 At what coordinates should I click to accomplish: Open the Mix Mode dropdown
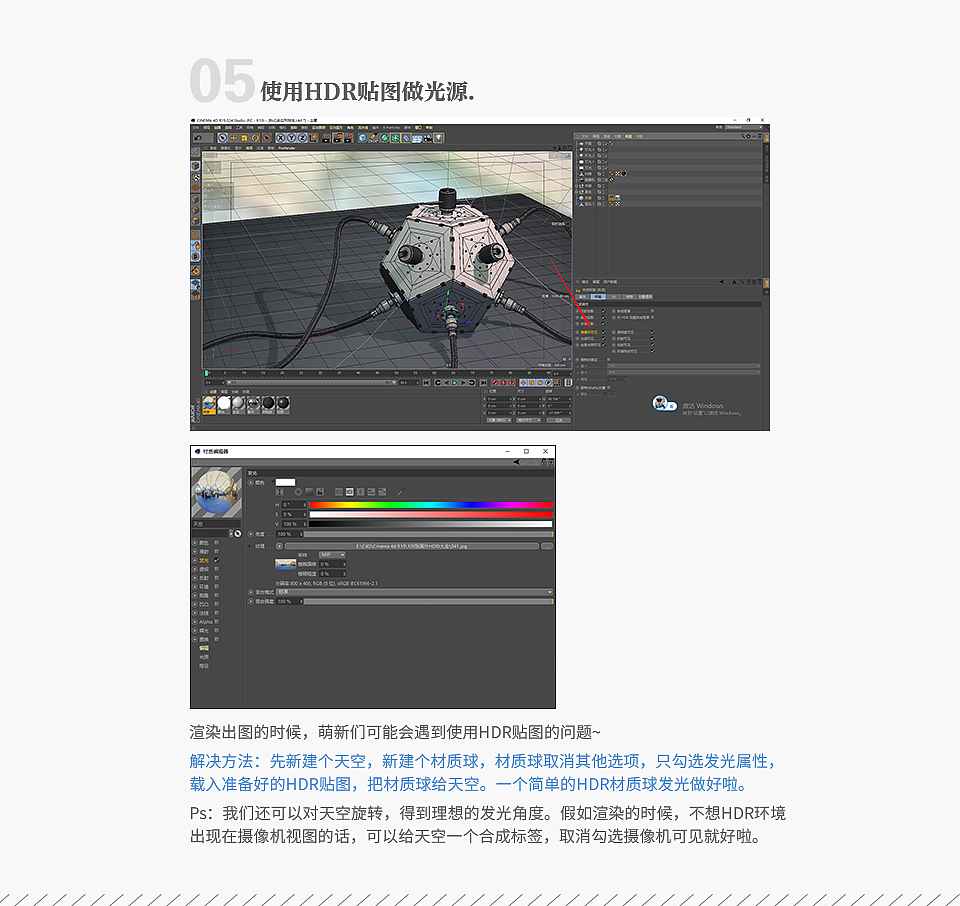tap(414, 592)
